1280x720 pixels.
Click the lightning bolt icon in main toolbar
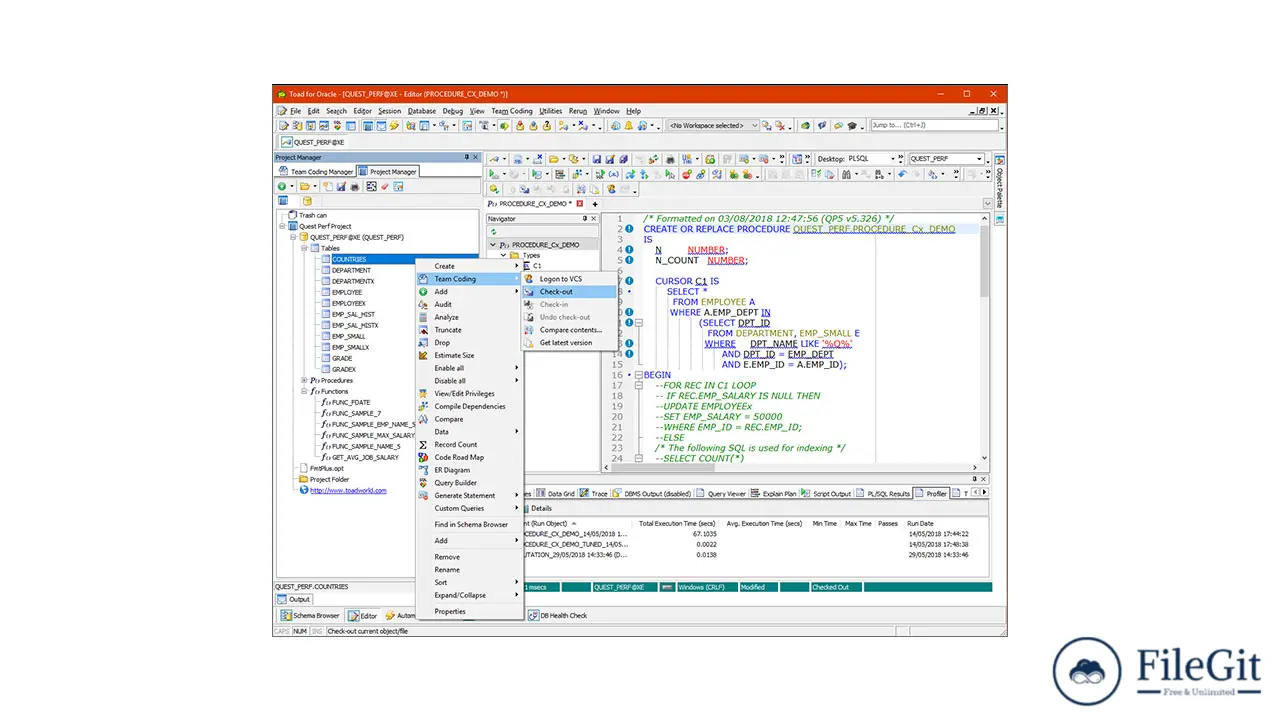[x=394, y=126]
